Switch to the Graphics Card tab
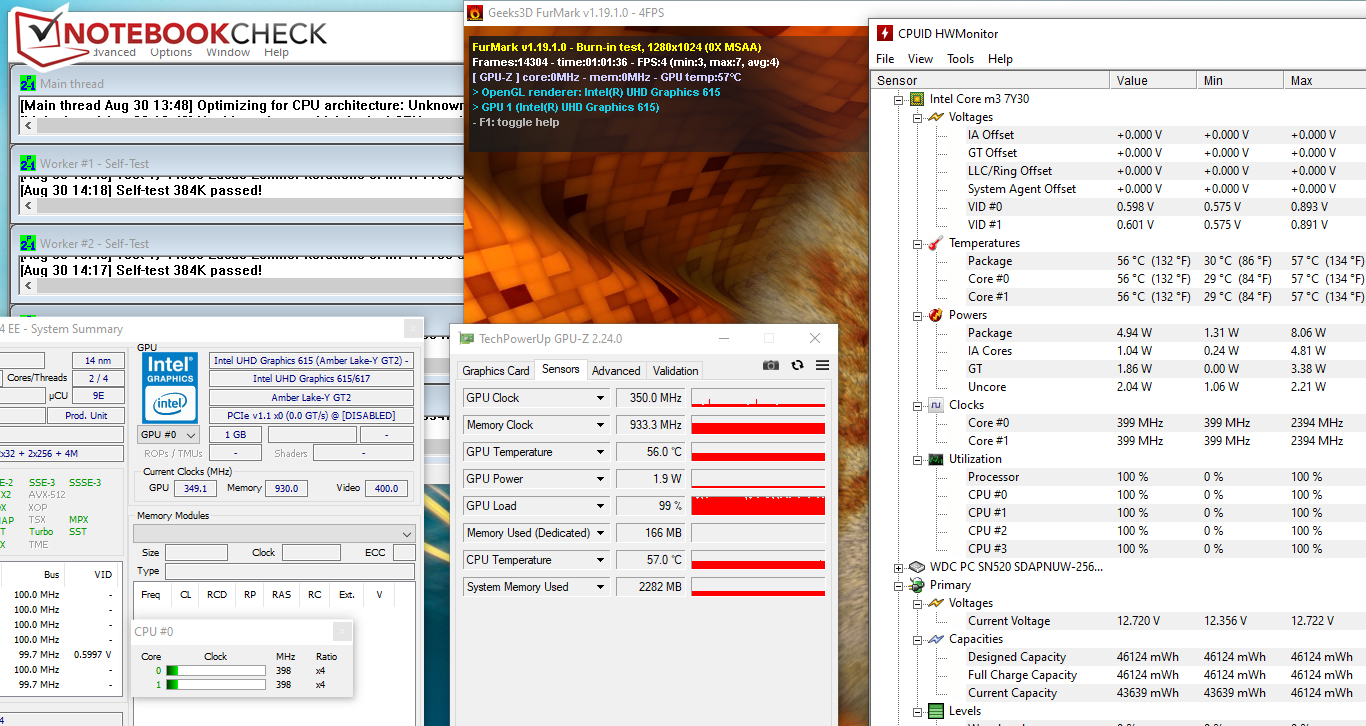Image resolution: width=1366 pixels, height=726 pixels. pyautogui.click(x=496, y=370)
